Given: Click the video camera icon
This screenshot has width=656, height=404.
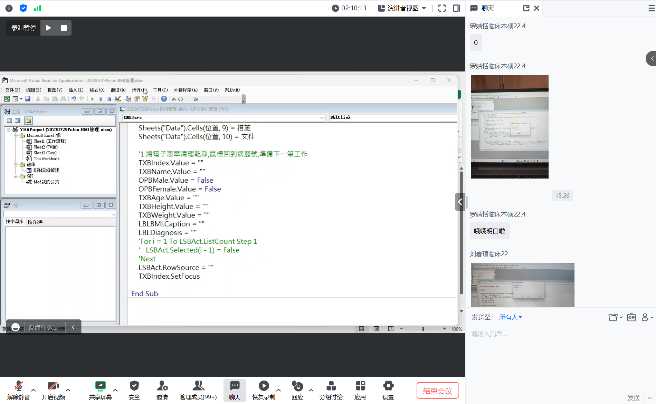Looking at the screenshot, I should 52,386.
